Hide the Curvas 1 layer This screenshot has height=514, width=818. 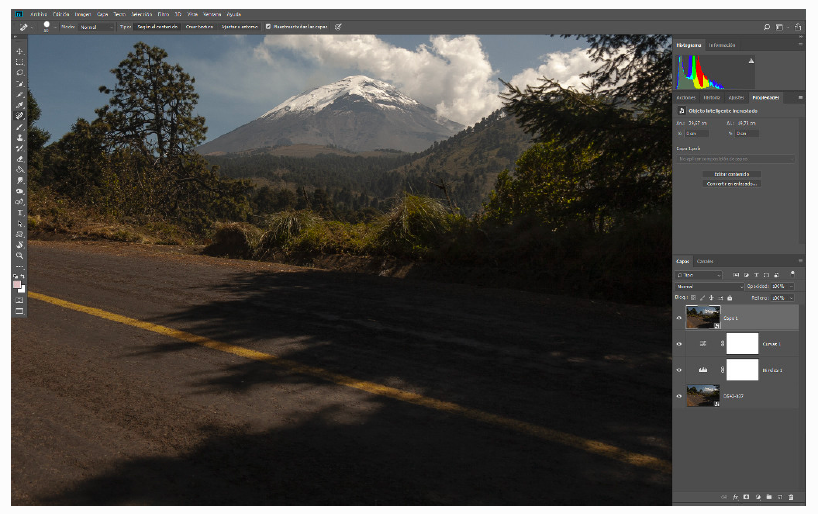[680, 344]
